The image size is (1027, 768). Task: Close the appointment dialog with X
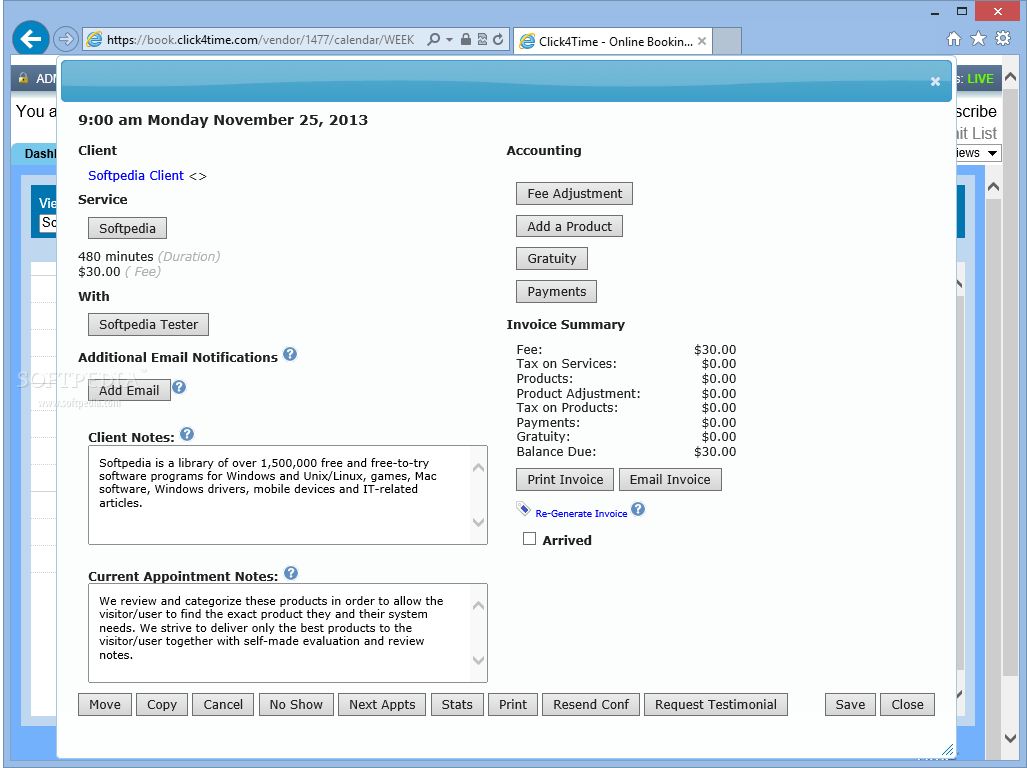tap(935, 81)
